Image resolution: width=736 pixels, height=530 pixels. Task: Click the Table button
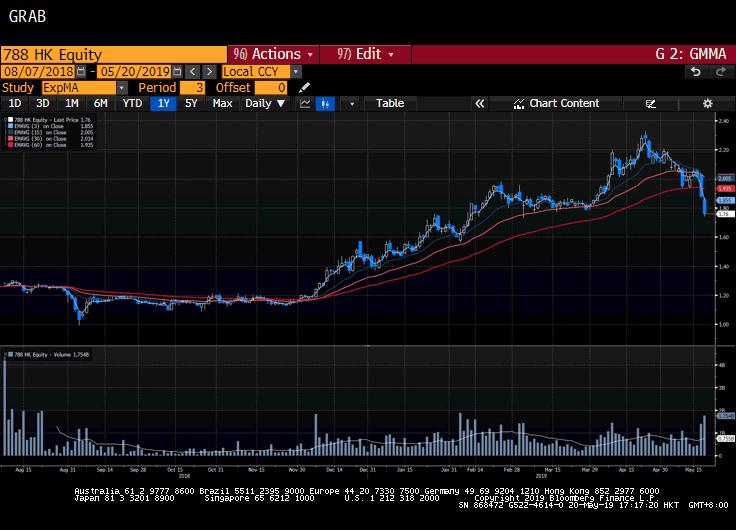[x=390, y=103]
